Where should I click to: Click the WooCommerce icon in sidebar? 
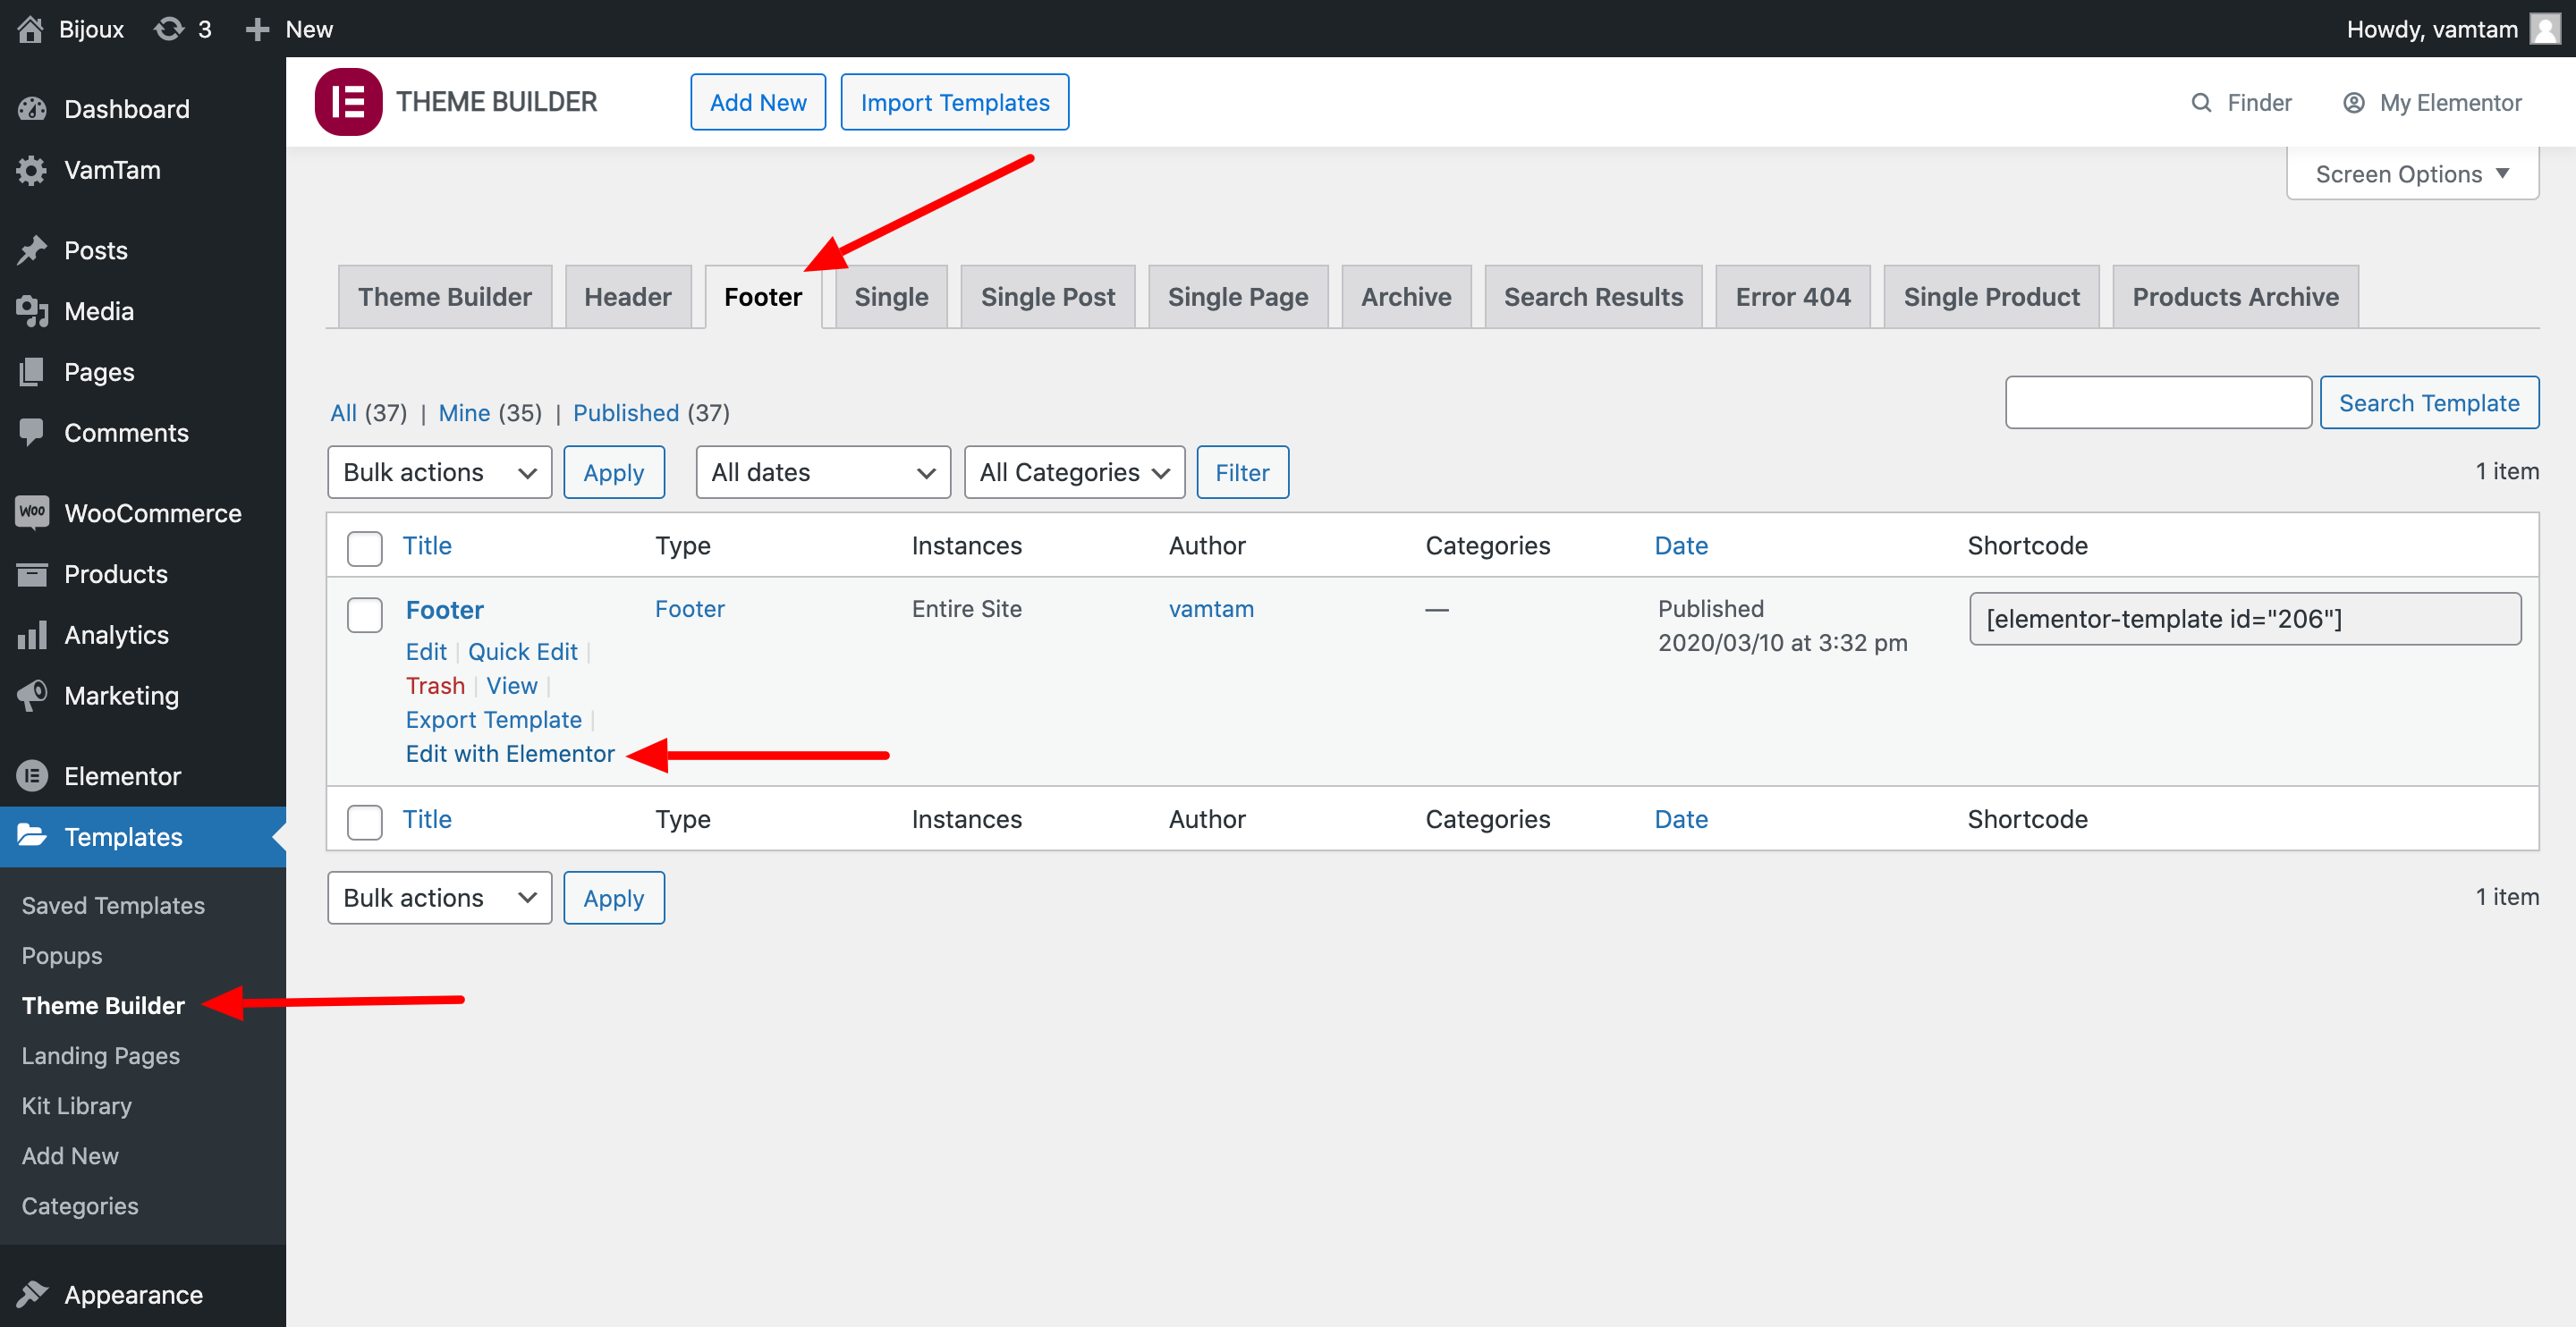[x=32, y=512]
